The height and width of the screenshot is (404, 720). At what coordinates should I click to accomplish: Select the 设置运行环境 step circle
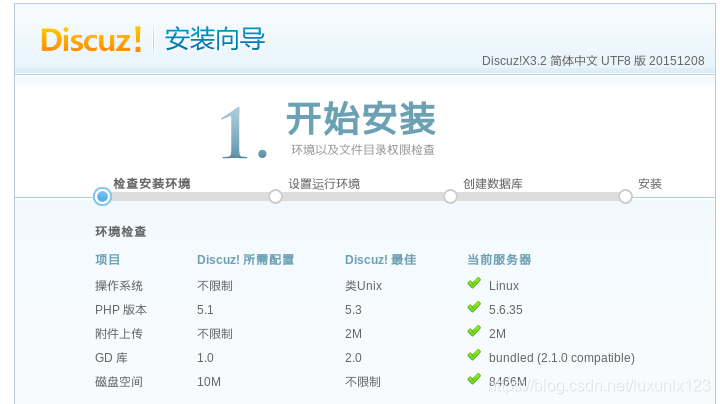276,196
